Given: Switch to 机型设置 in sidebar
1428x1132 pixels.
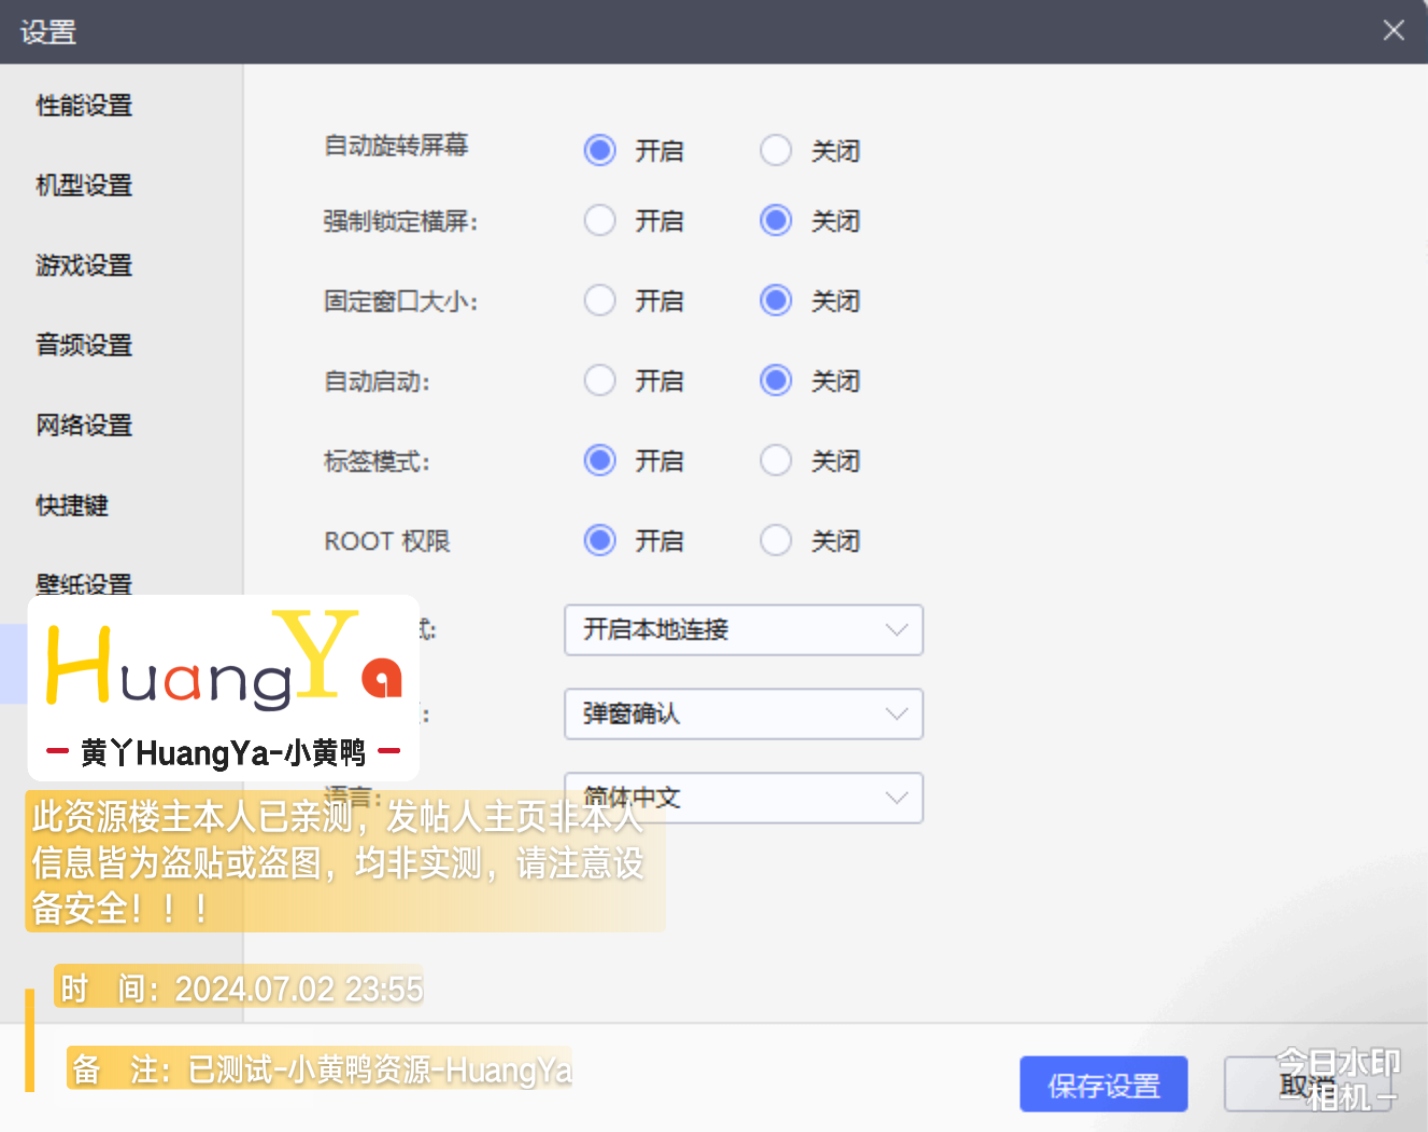Looking at the screenshot, I should click(84, 185).
